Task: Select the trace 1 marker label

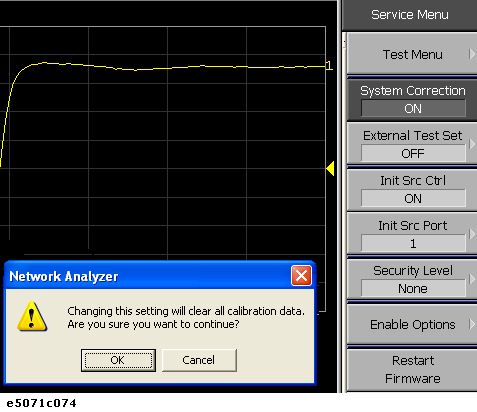Action: tap(329, 66)
